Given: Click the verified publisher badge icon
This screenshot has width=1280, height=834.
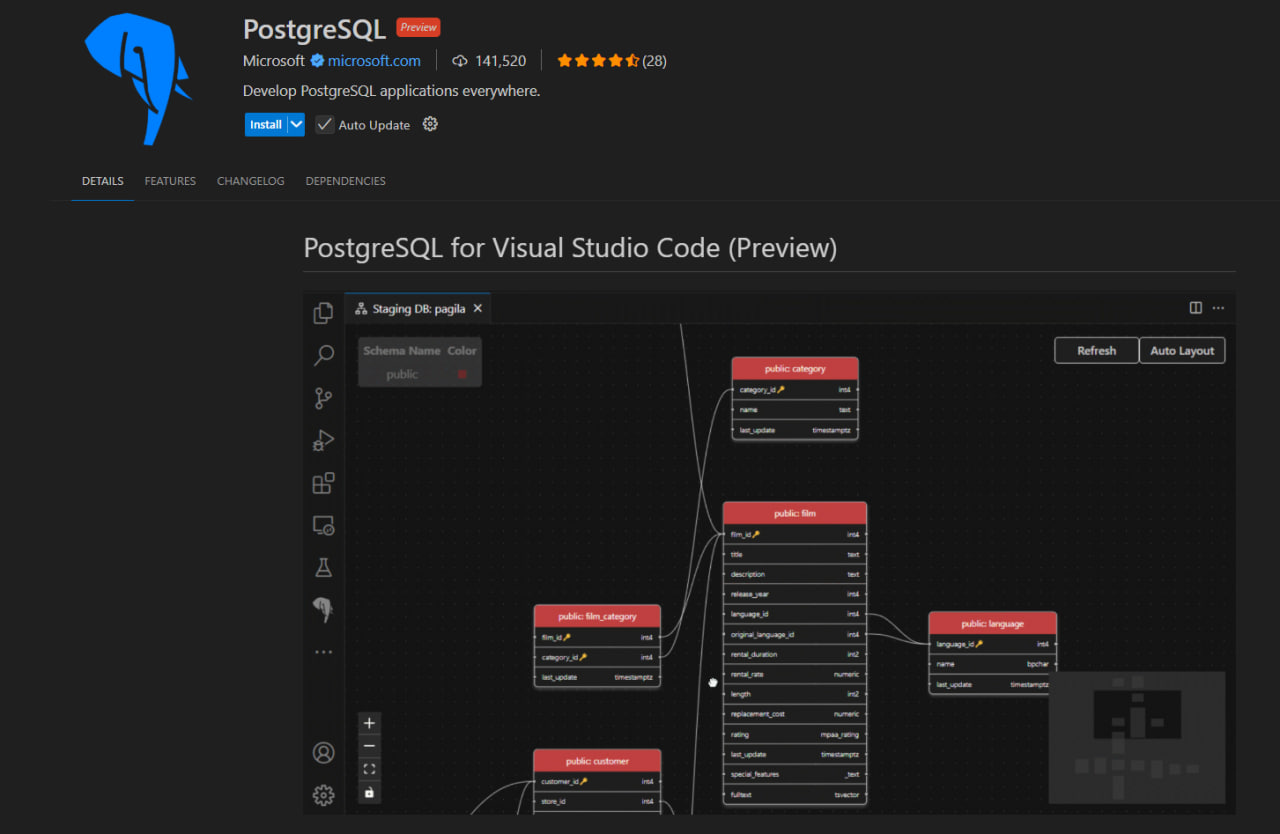Looking at the screenshot, I should [317, 61].
